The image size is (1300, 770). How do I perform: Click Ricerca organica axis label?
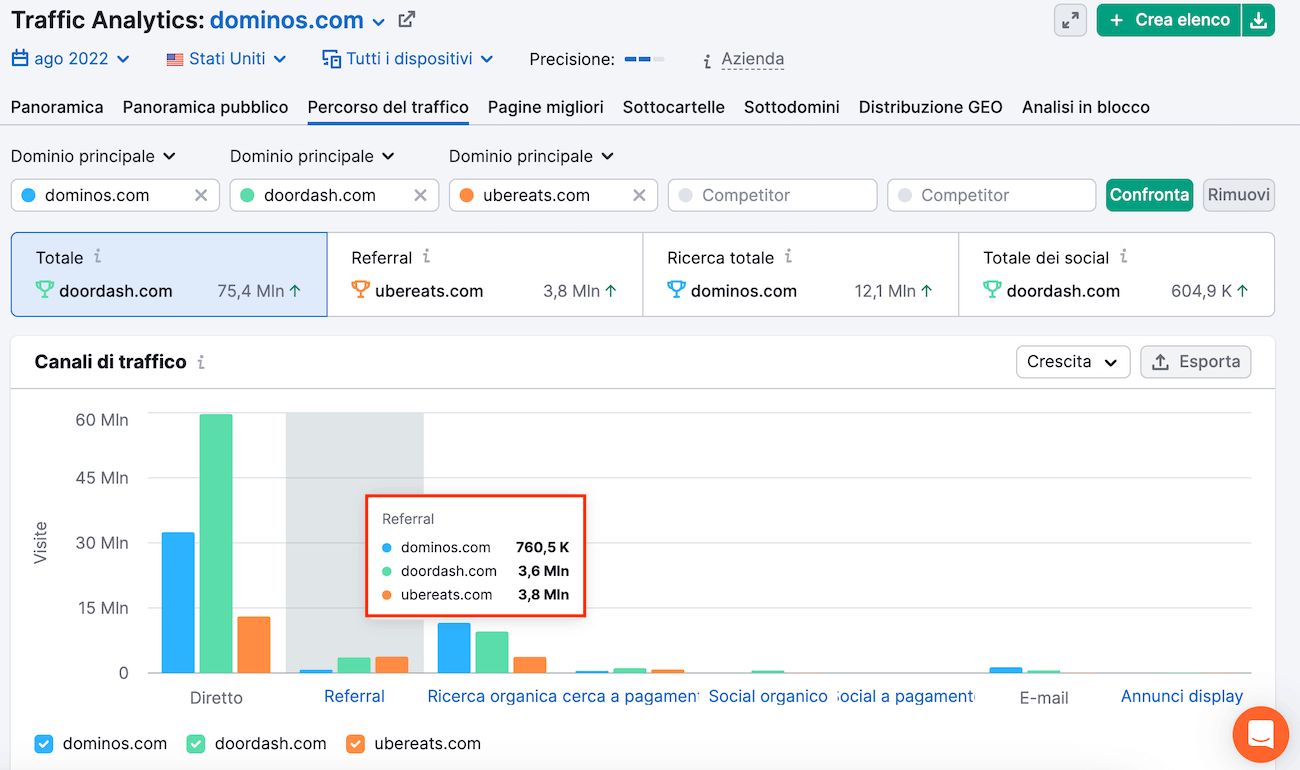coord(492,696)
